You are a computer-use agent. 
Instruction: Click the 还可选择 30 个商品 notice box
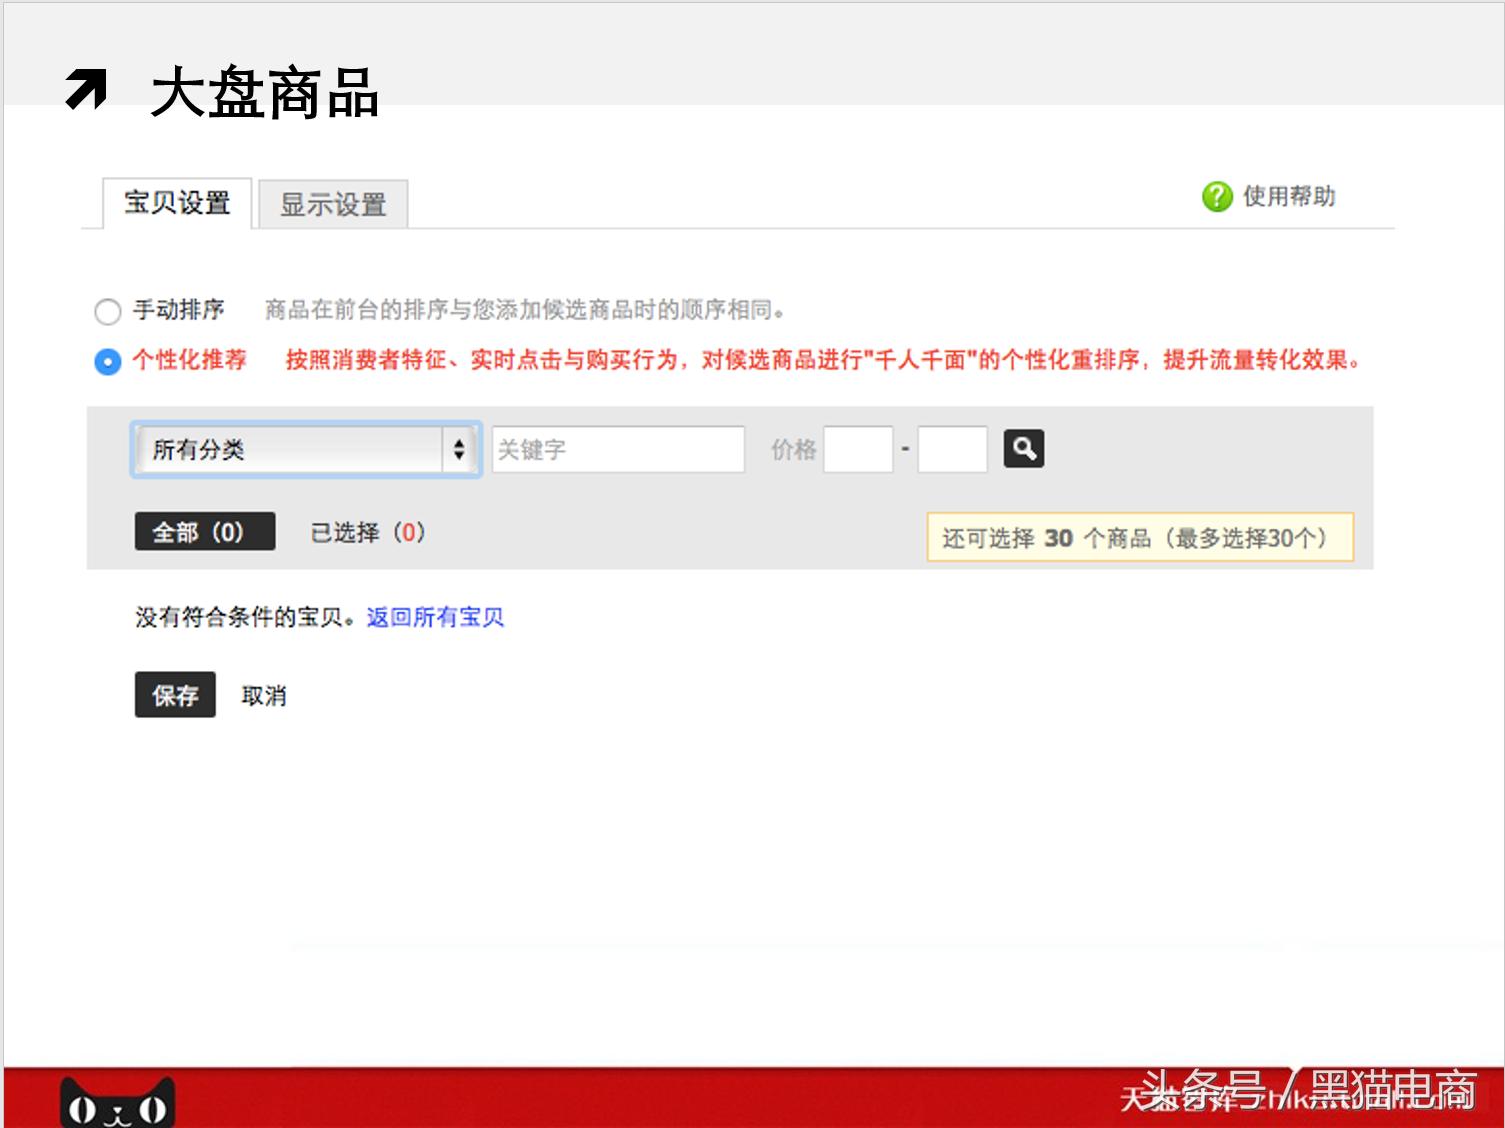point(1140,537)
